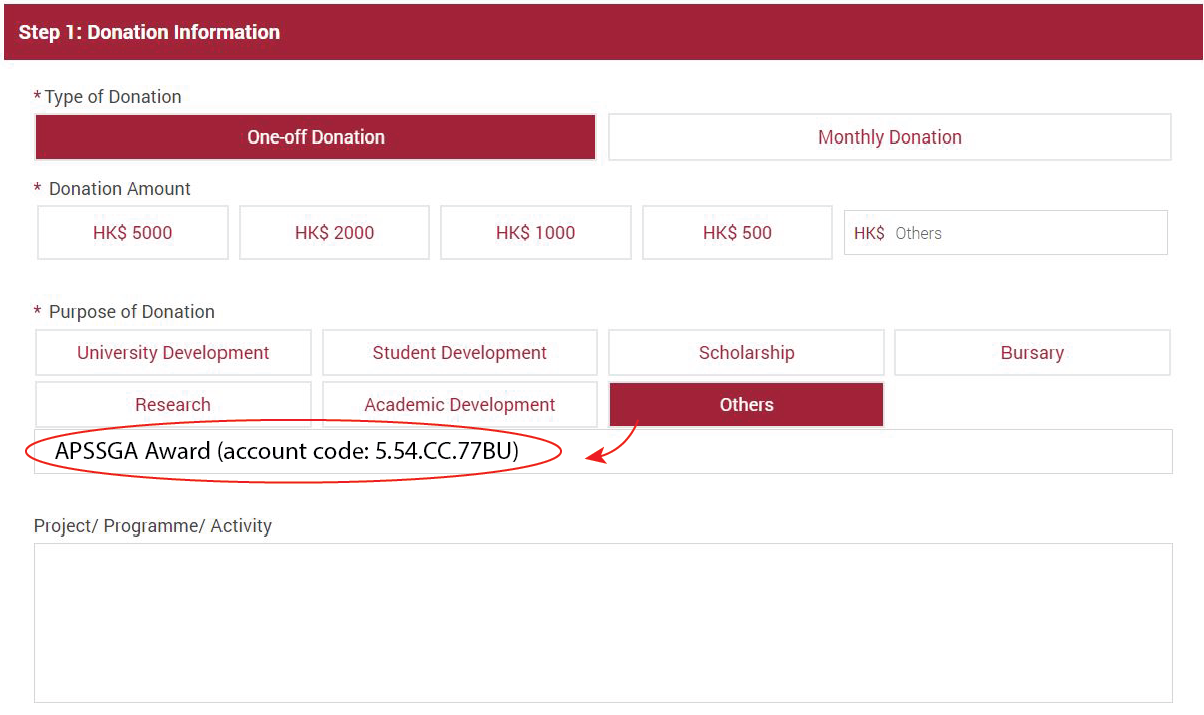Choose Student Development purpose
The height and width of the screenshot is (715, 1204).
tap(459, 352)
